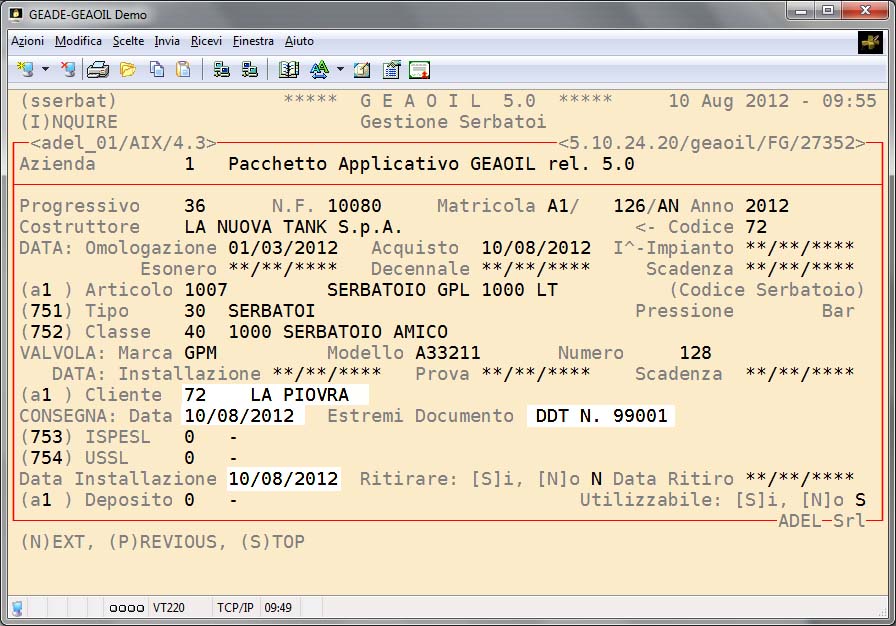Click the printer icon in toolbar

[97, 69]
